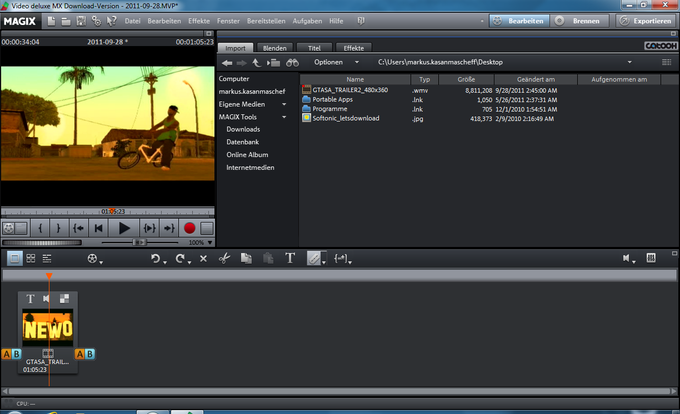680x414 pixels.
Task: Open the Effekte menu in the menu bar
Action: (x=199, y=20)
